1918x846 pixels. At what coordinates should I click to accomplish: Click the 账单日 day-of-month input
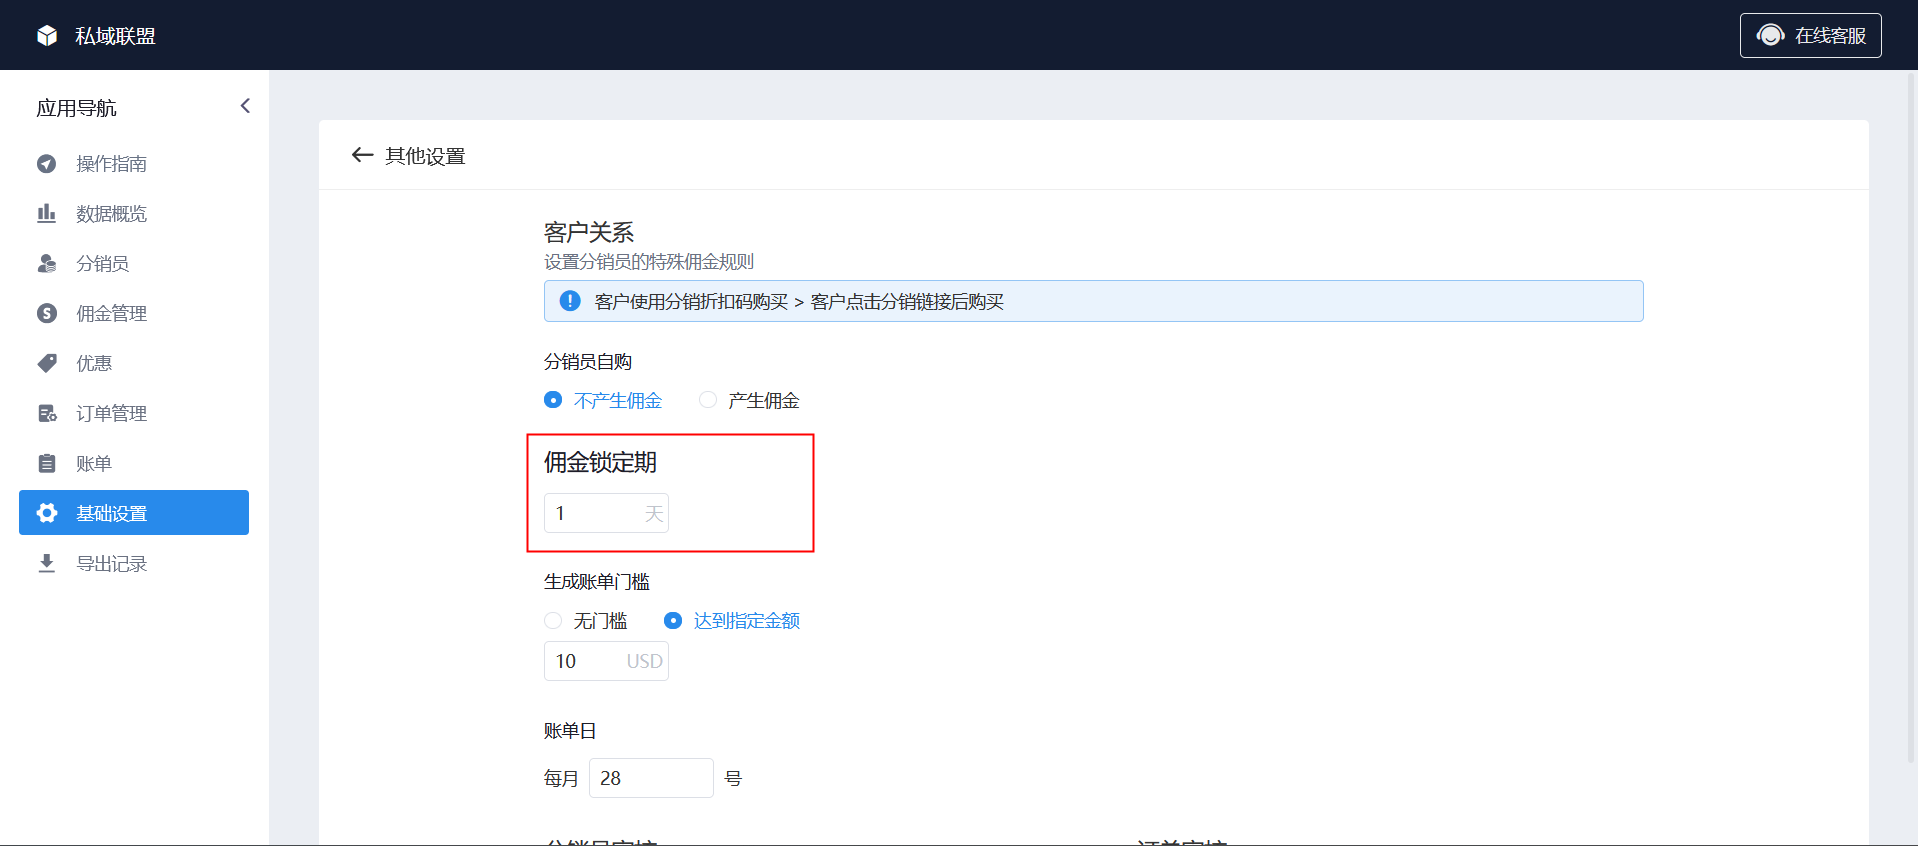coord(651,778)
